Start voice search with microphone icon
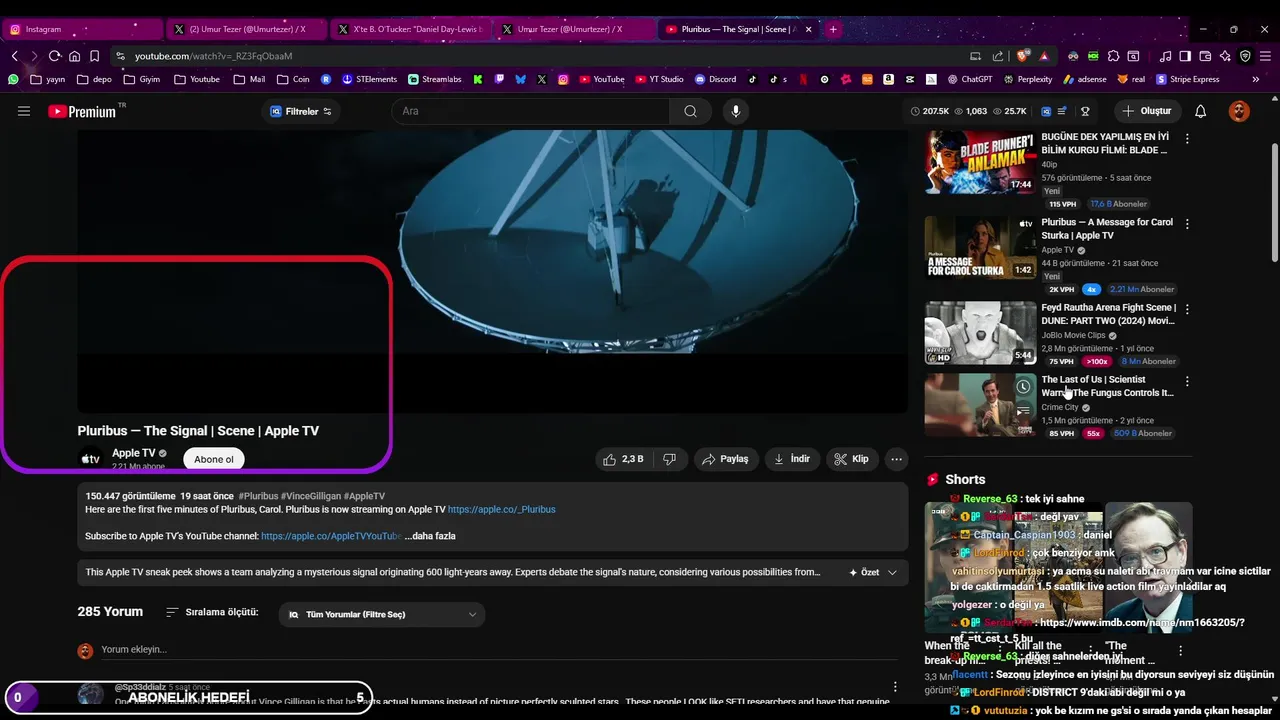1280x720 pixels. [x=736, y=111]
